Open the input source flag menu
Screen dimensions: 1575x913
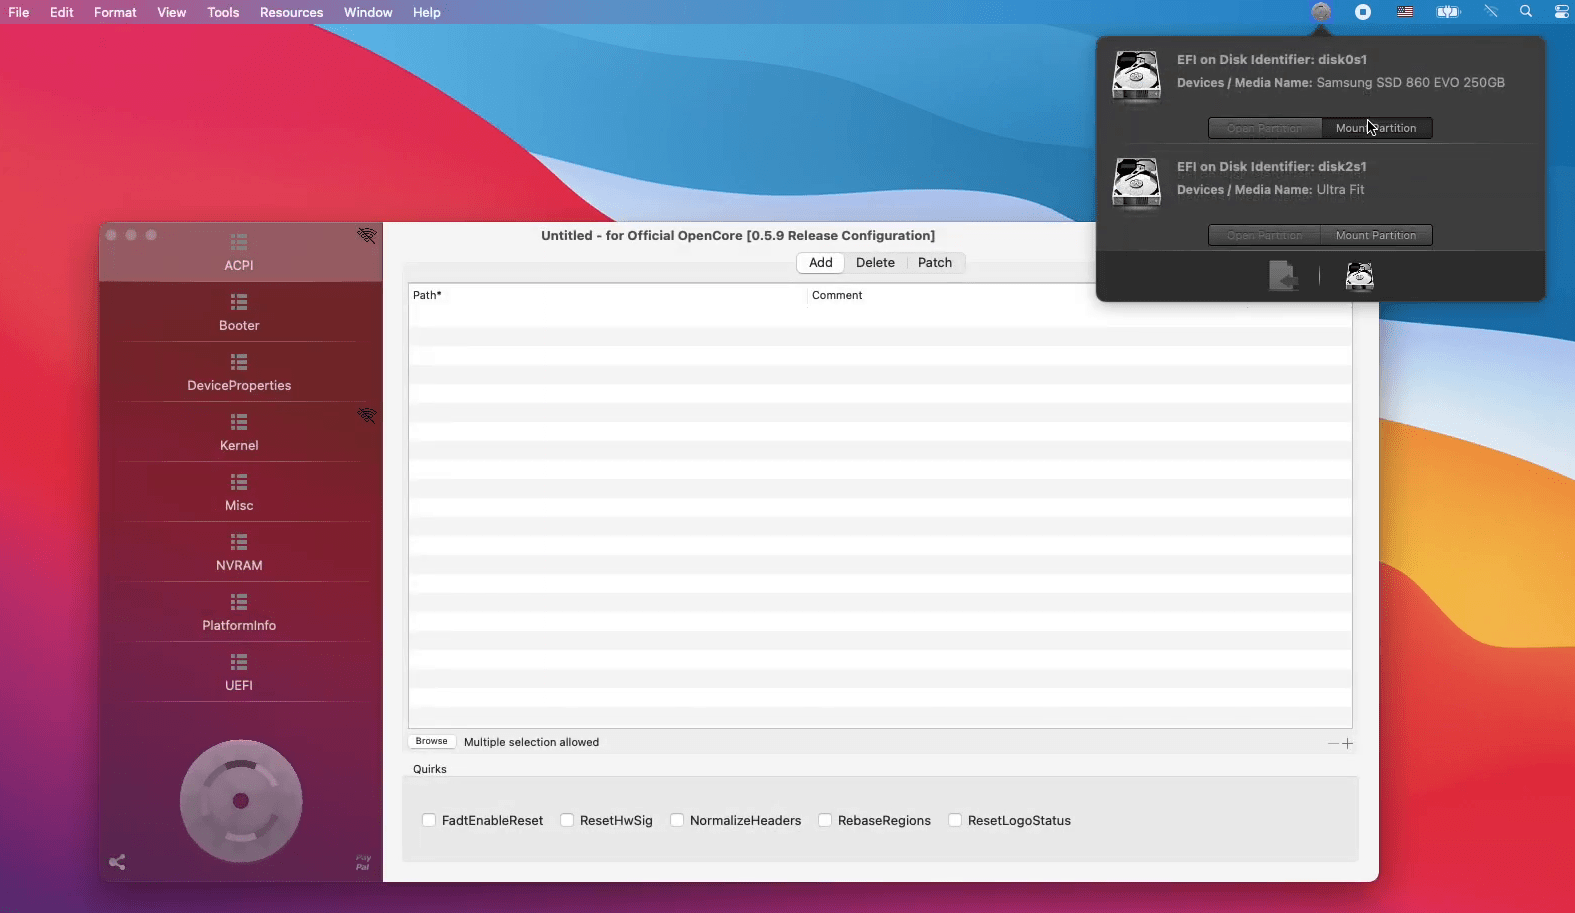point(1405,12)
